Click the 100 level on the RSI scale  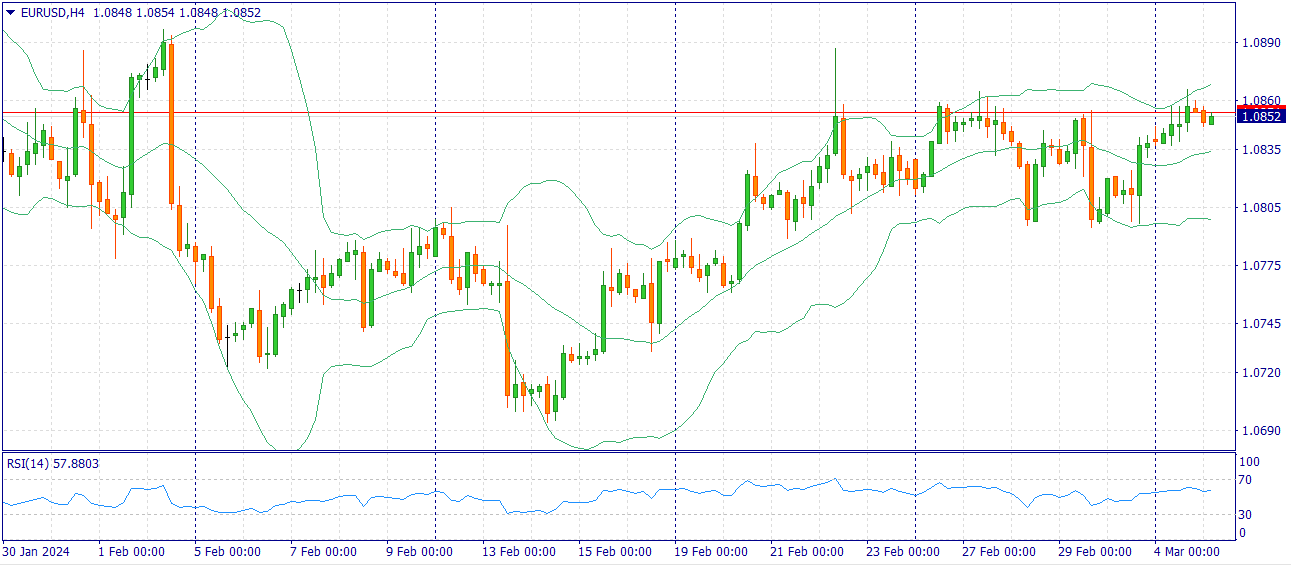[x=1249, y=462]
